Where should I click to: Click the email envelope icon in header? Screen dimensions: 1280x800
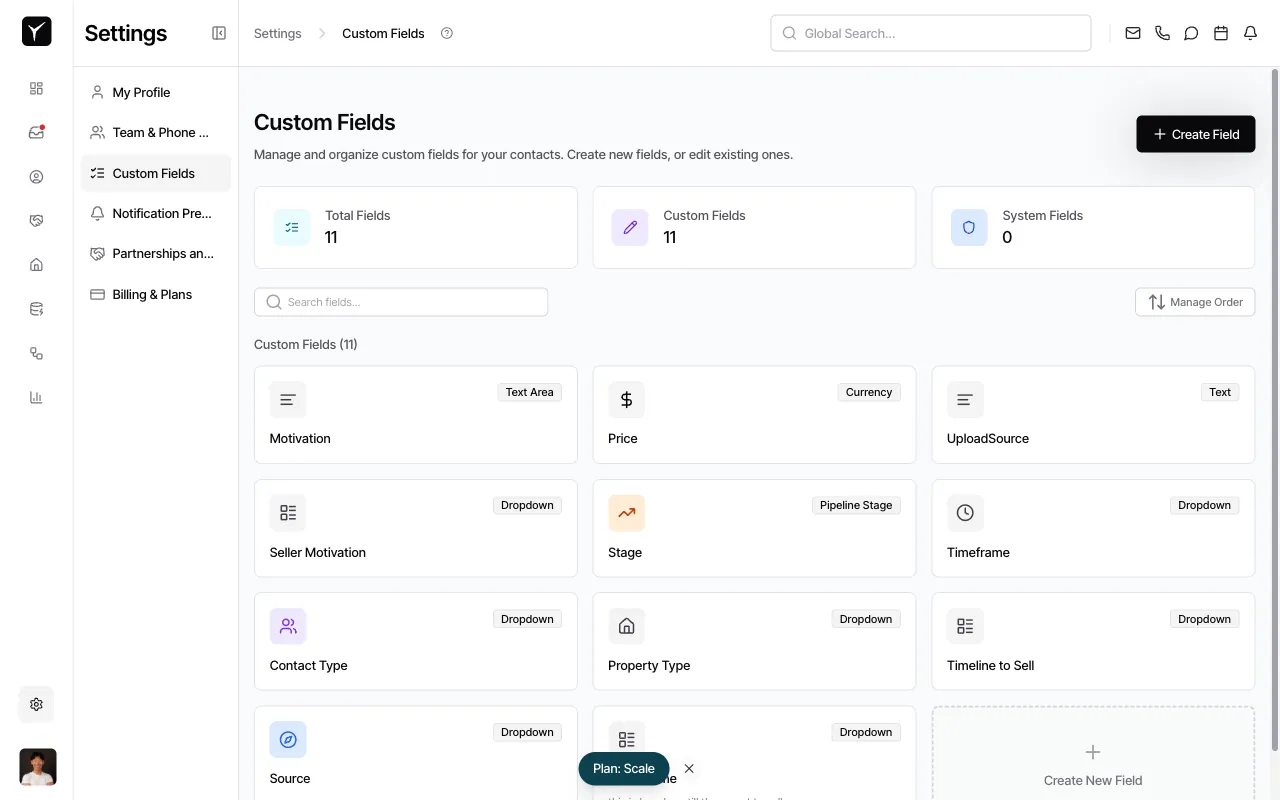point(1132,33)
